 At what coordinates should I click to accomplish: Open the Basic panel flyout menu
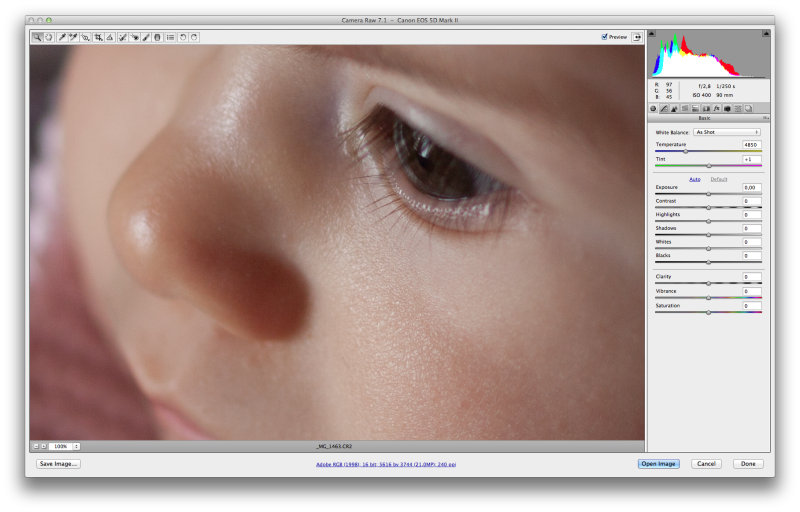[766, 118]
